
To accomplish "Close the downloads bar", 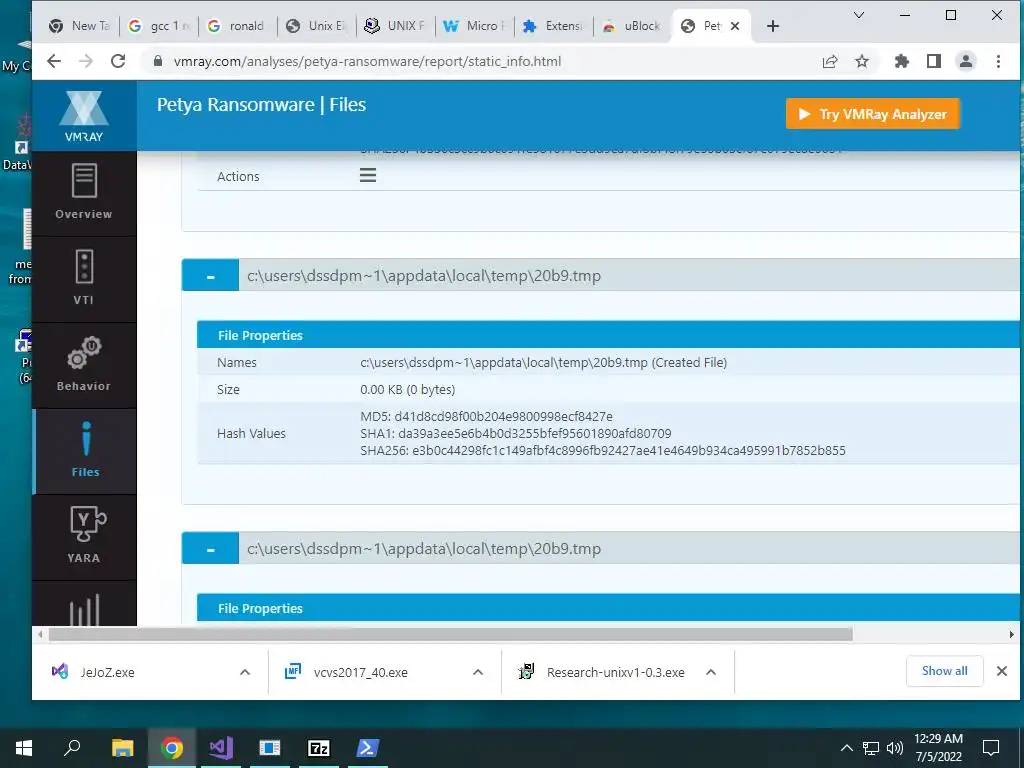I will point(1002,671).
